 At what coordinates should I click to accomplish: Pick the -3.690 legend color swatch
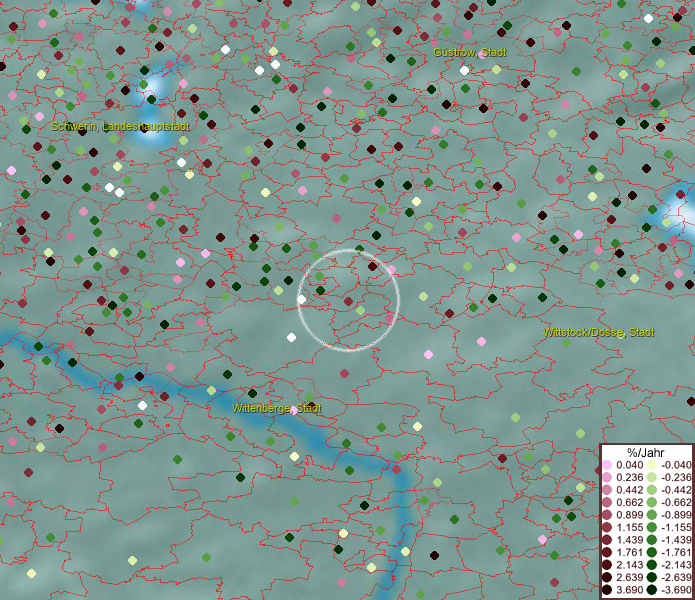[651, 590]
